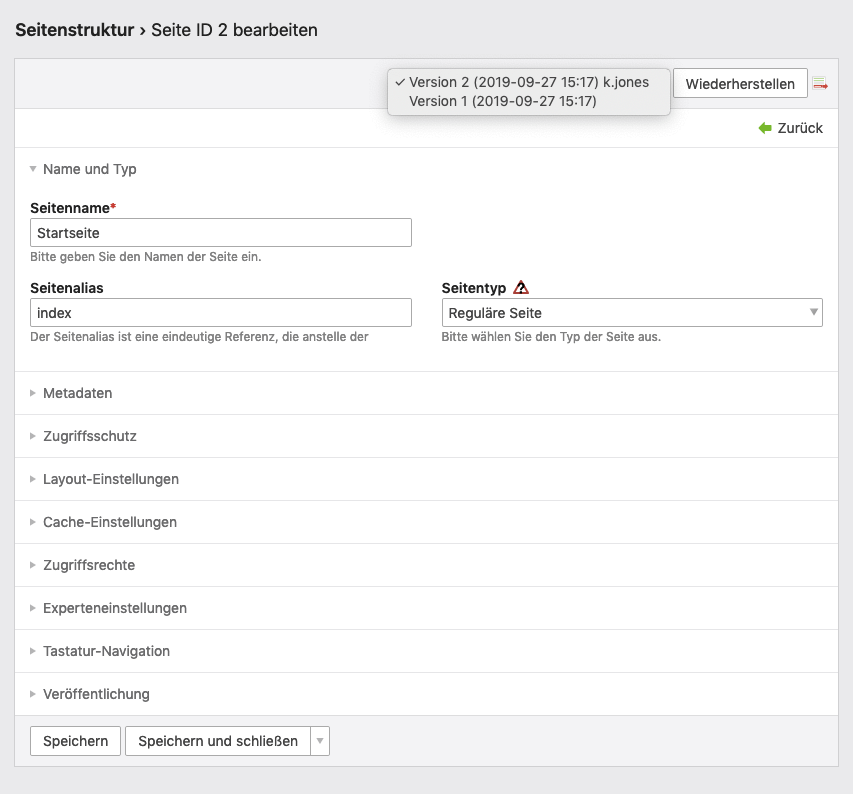Click the Seitentyp warning triangle icon
Screen dimensions: 853x794
click(x=521, y=287)
